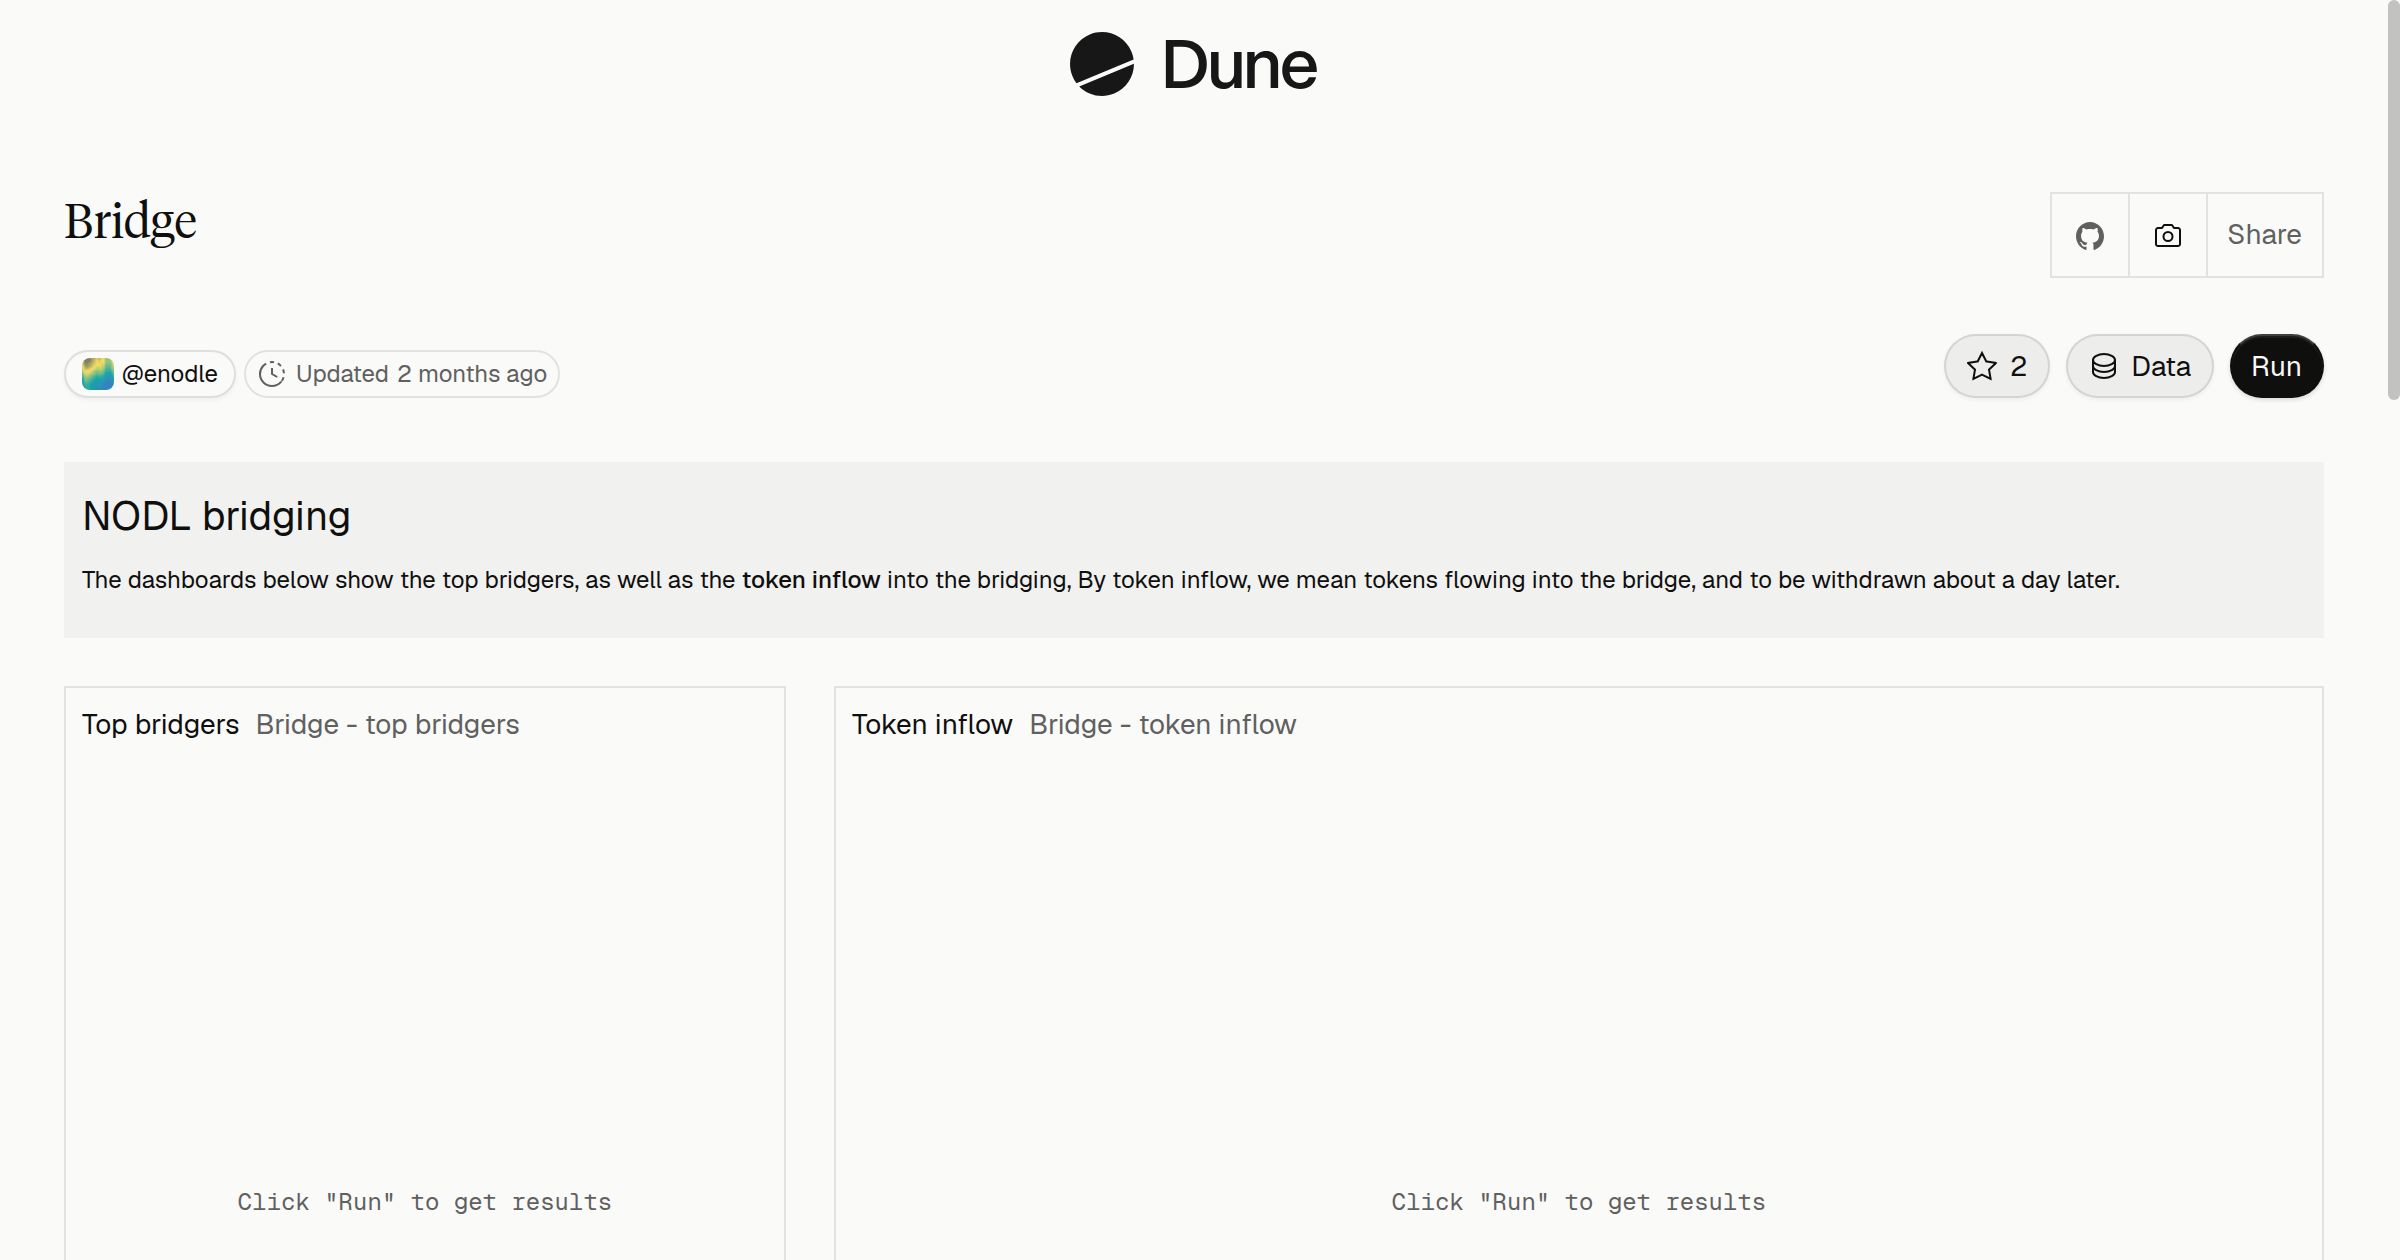
Task: Click the Bridge dashboard title
Action: [x=131, y=222]
